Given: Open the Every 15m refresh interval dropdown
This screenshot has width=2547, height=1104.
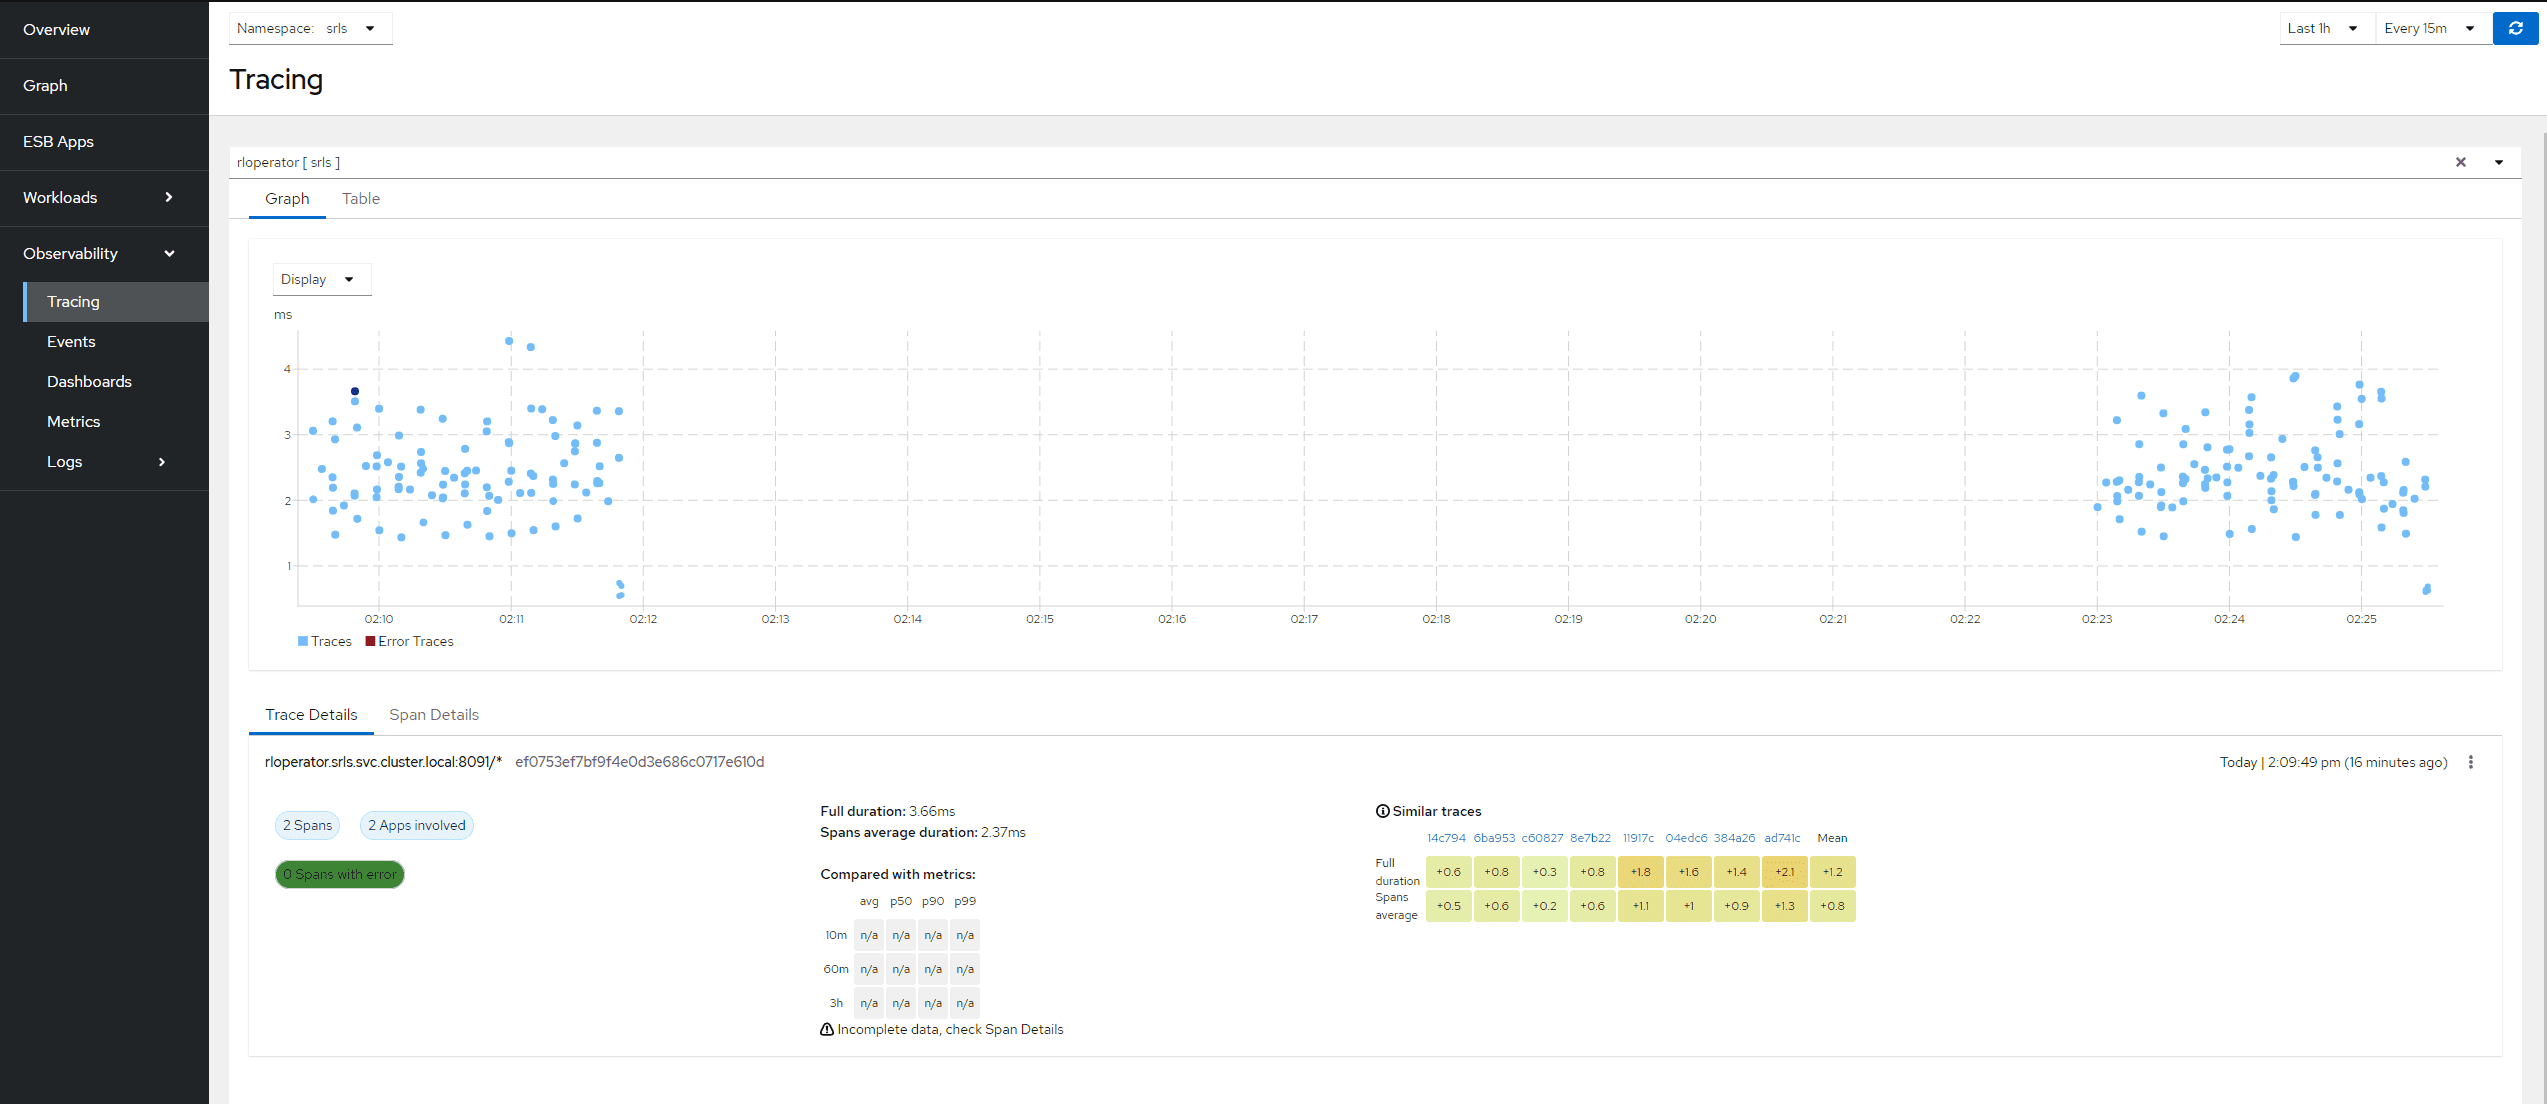Looking at the screenshot, I should 2430,28.
